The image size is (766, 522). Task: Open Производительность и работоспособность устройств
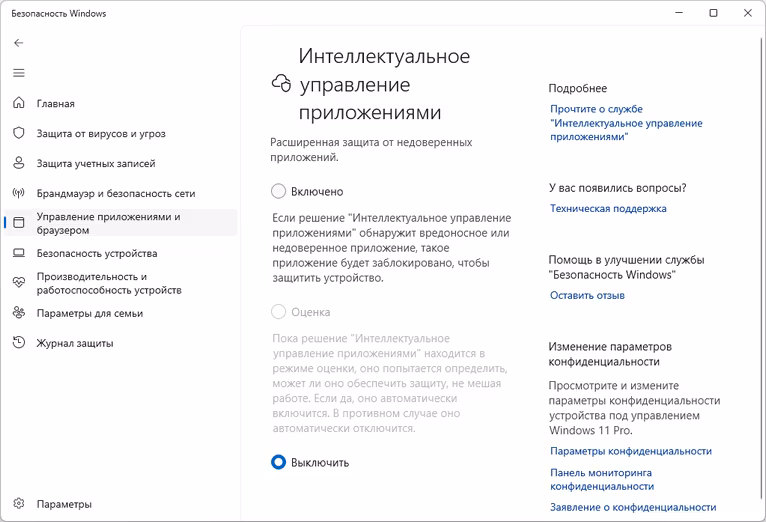click(109, 283)
